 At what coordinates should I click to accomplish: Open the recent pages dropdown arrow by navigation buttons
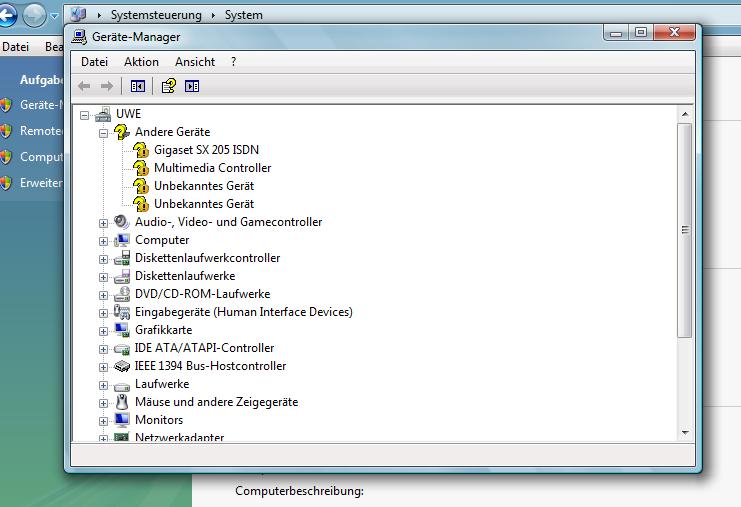[54, 16]
